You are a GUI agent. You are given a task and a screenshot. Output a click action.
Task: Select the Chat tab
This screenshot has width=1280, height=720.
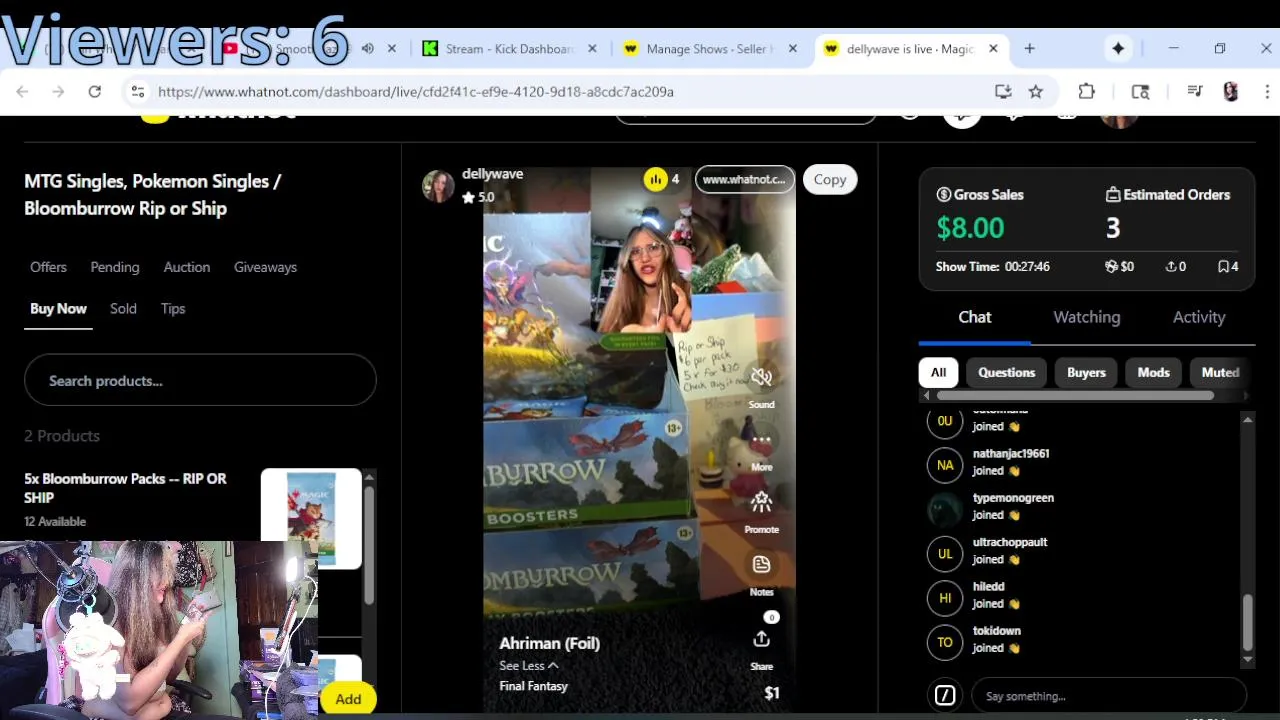pyautogui.click(x=974, y=317)
